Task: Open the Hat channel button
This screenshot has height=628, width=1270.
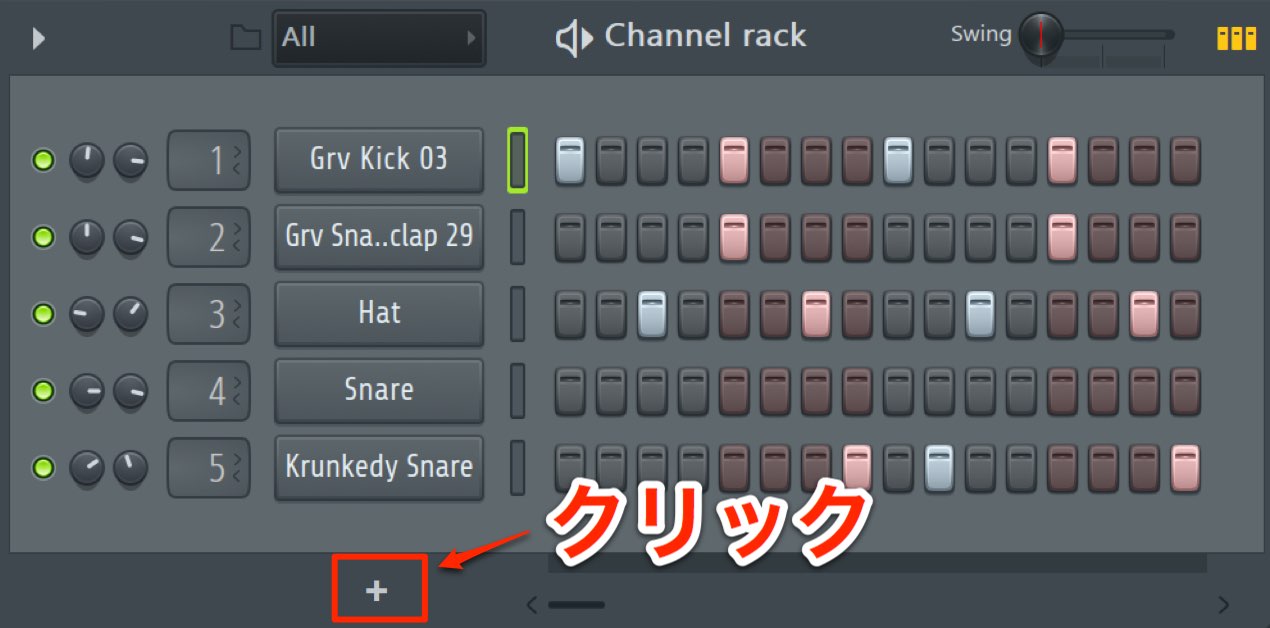Action: point(379,314)
